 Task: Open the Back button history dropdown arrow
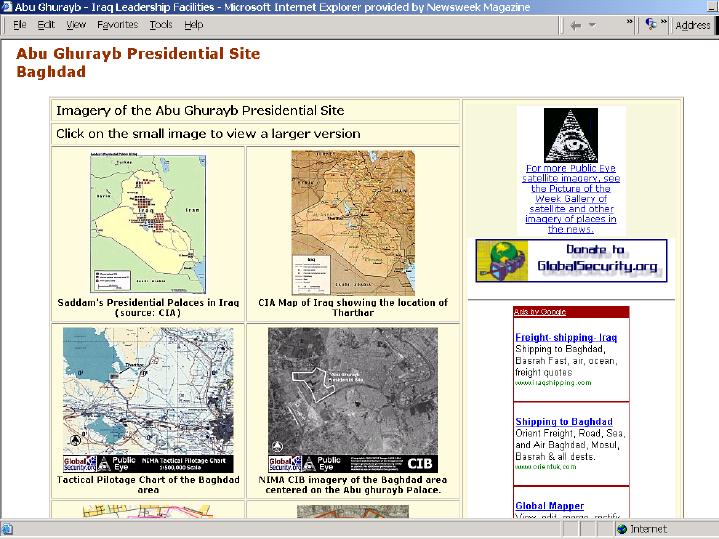[x=592, y=25]
